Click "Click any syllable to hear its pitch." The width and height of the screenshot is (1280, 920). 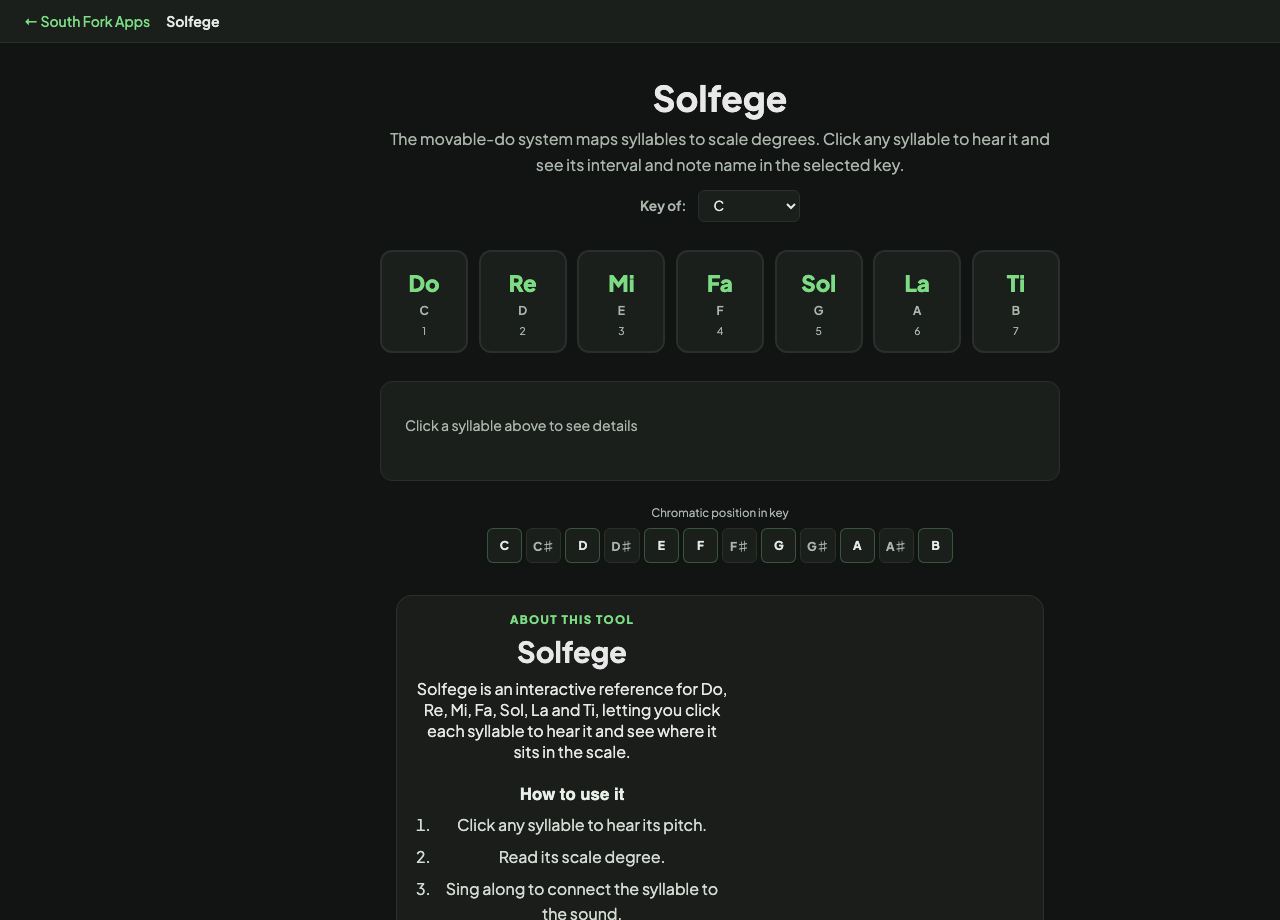pos(582,825)
